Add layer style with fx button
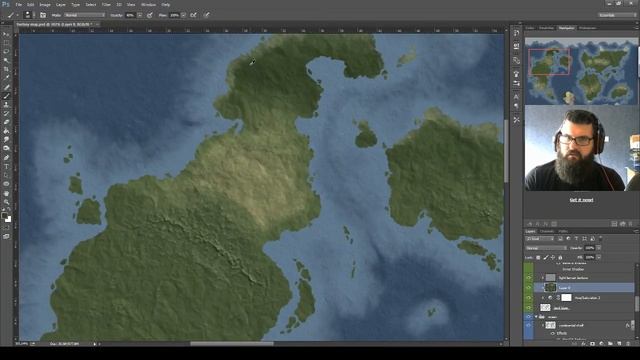Viewport: 640px width, 360px height. [584, 343]
